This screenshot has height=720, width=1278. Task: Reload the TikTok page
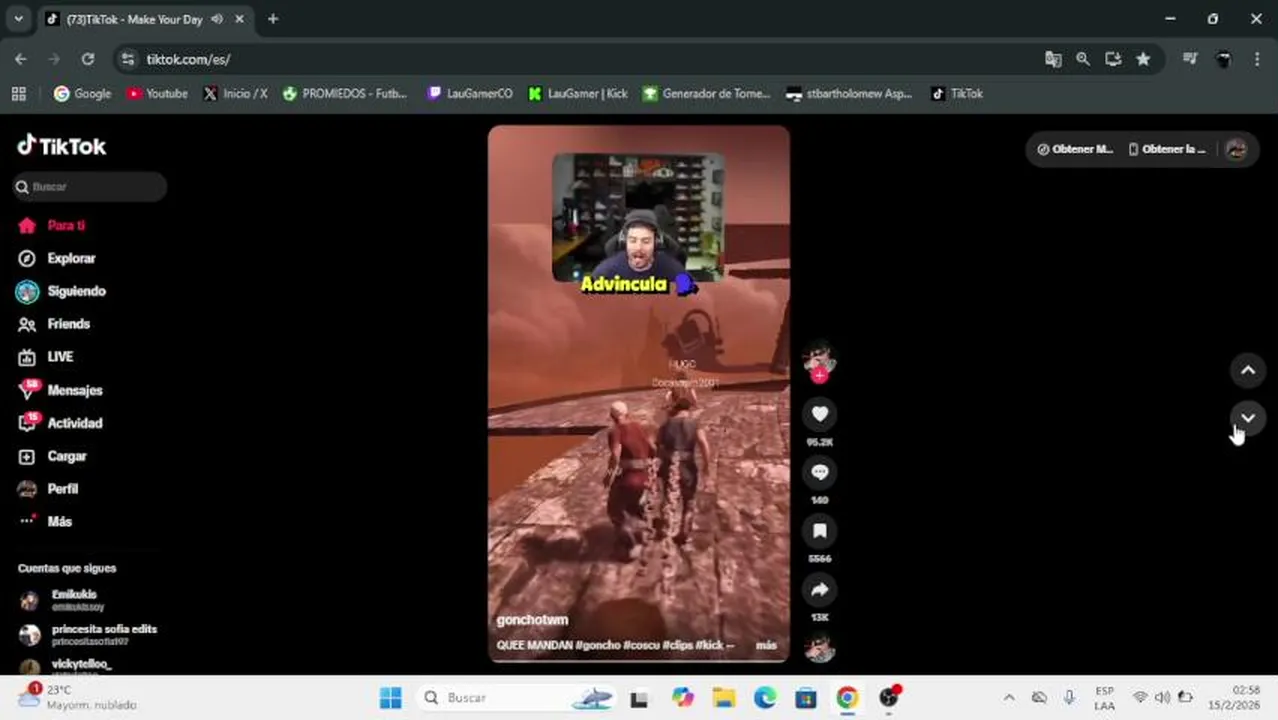pos(88,59)
